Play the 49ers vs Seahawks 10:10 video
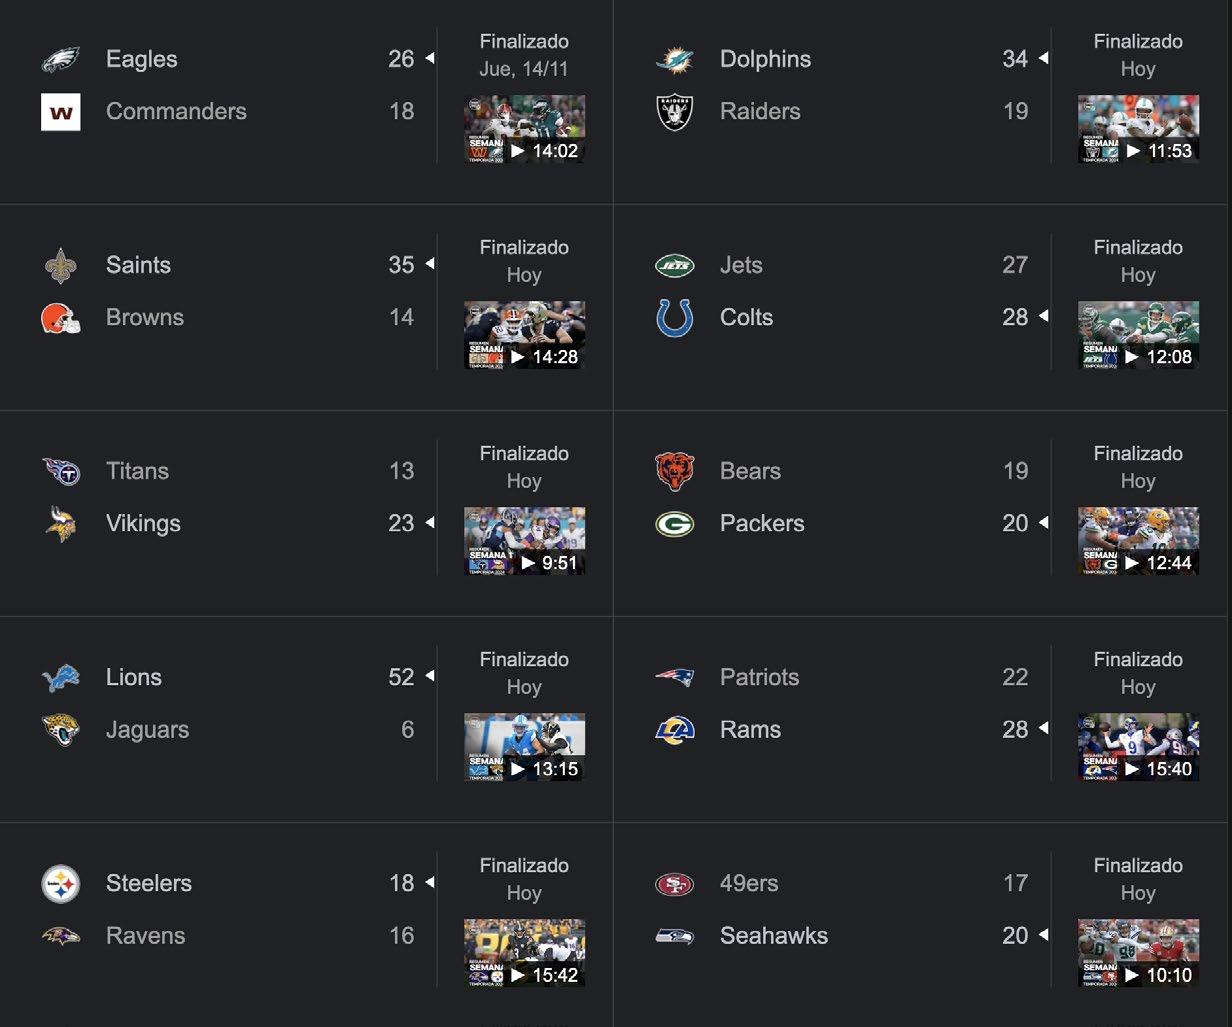1232x1027 pixels. (1138, 953)
